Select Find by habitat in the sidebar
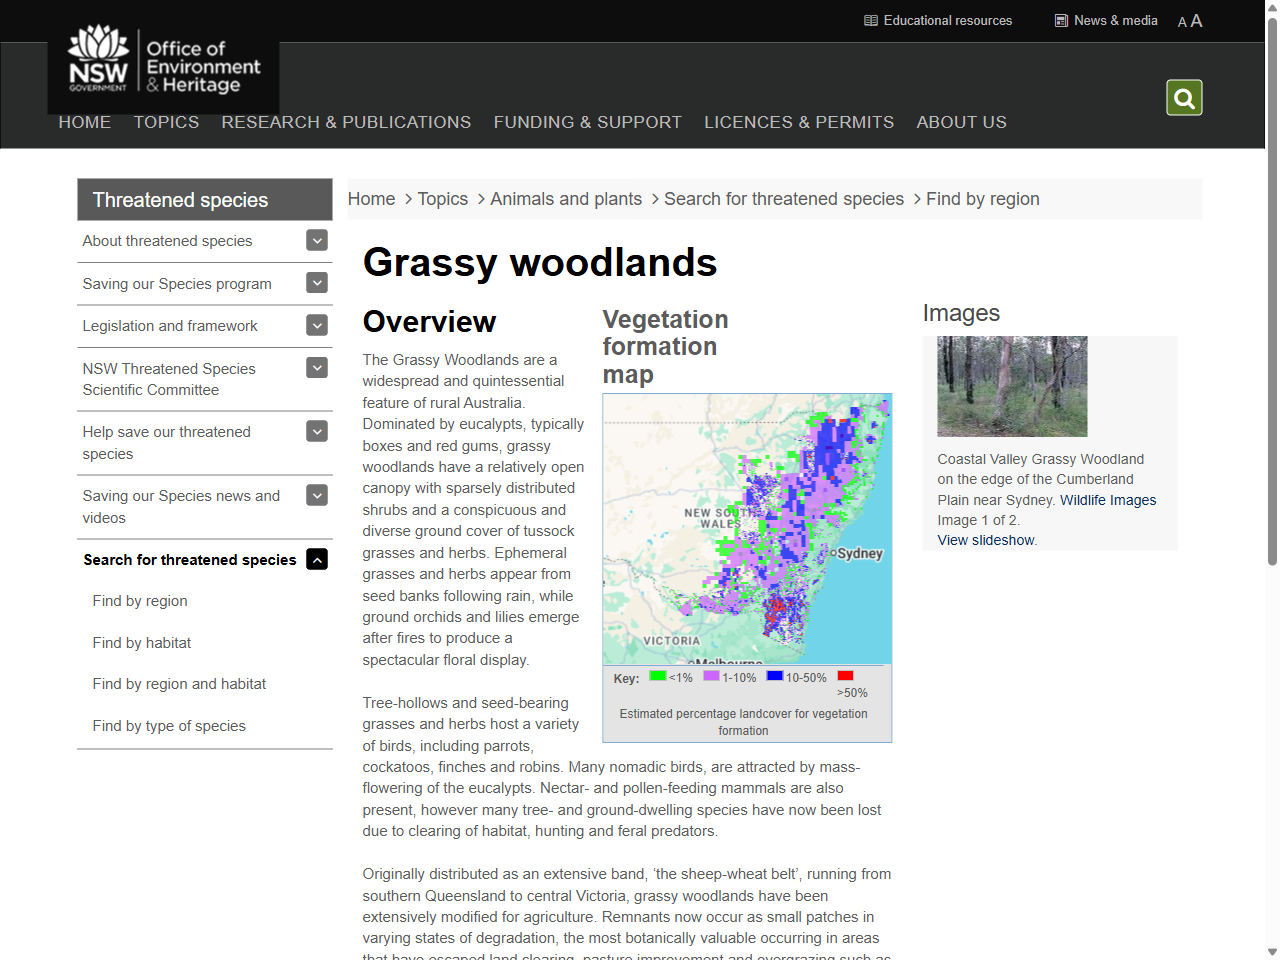 click(140, 642)
